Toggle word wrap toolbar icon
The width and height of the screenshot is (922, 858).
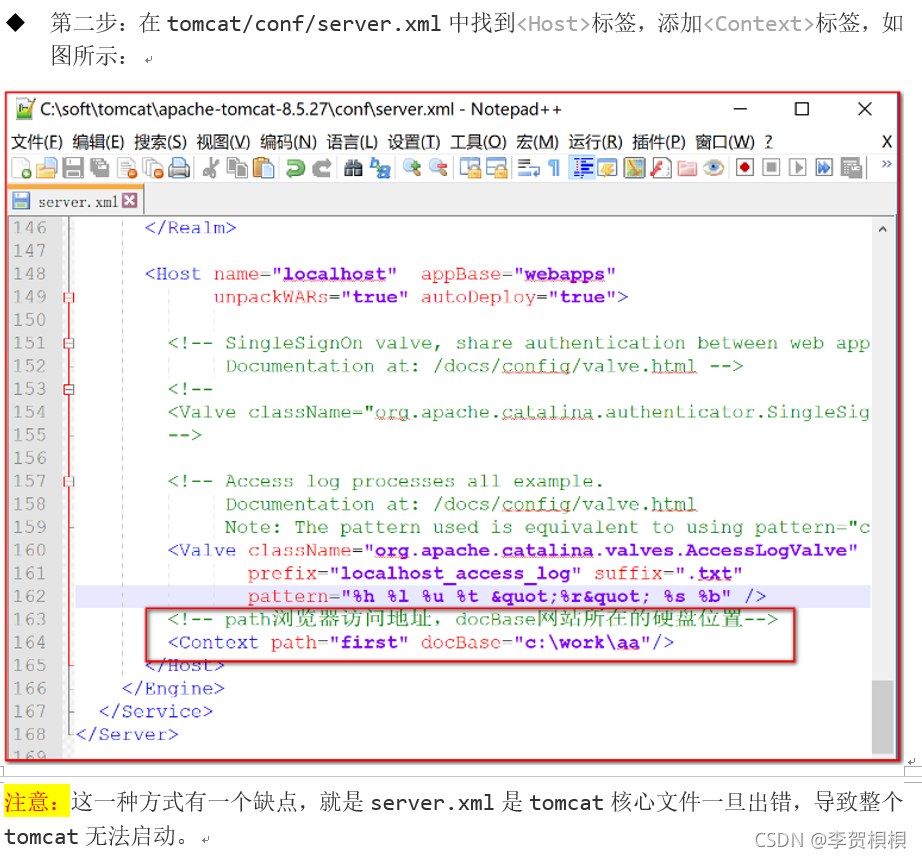tap(528, 168)
